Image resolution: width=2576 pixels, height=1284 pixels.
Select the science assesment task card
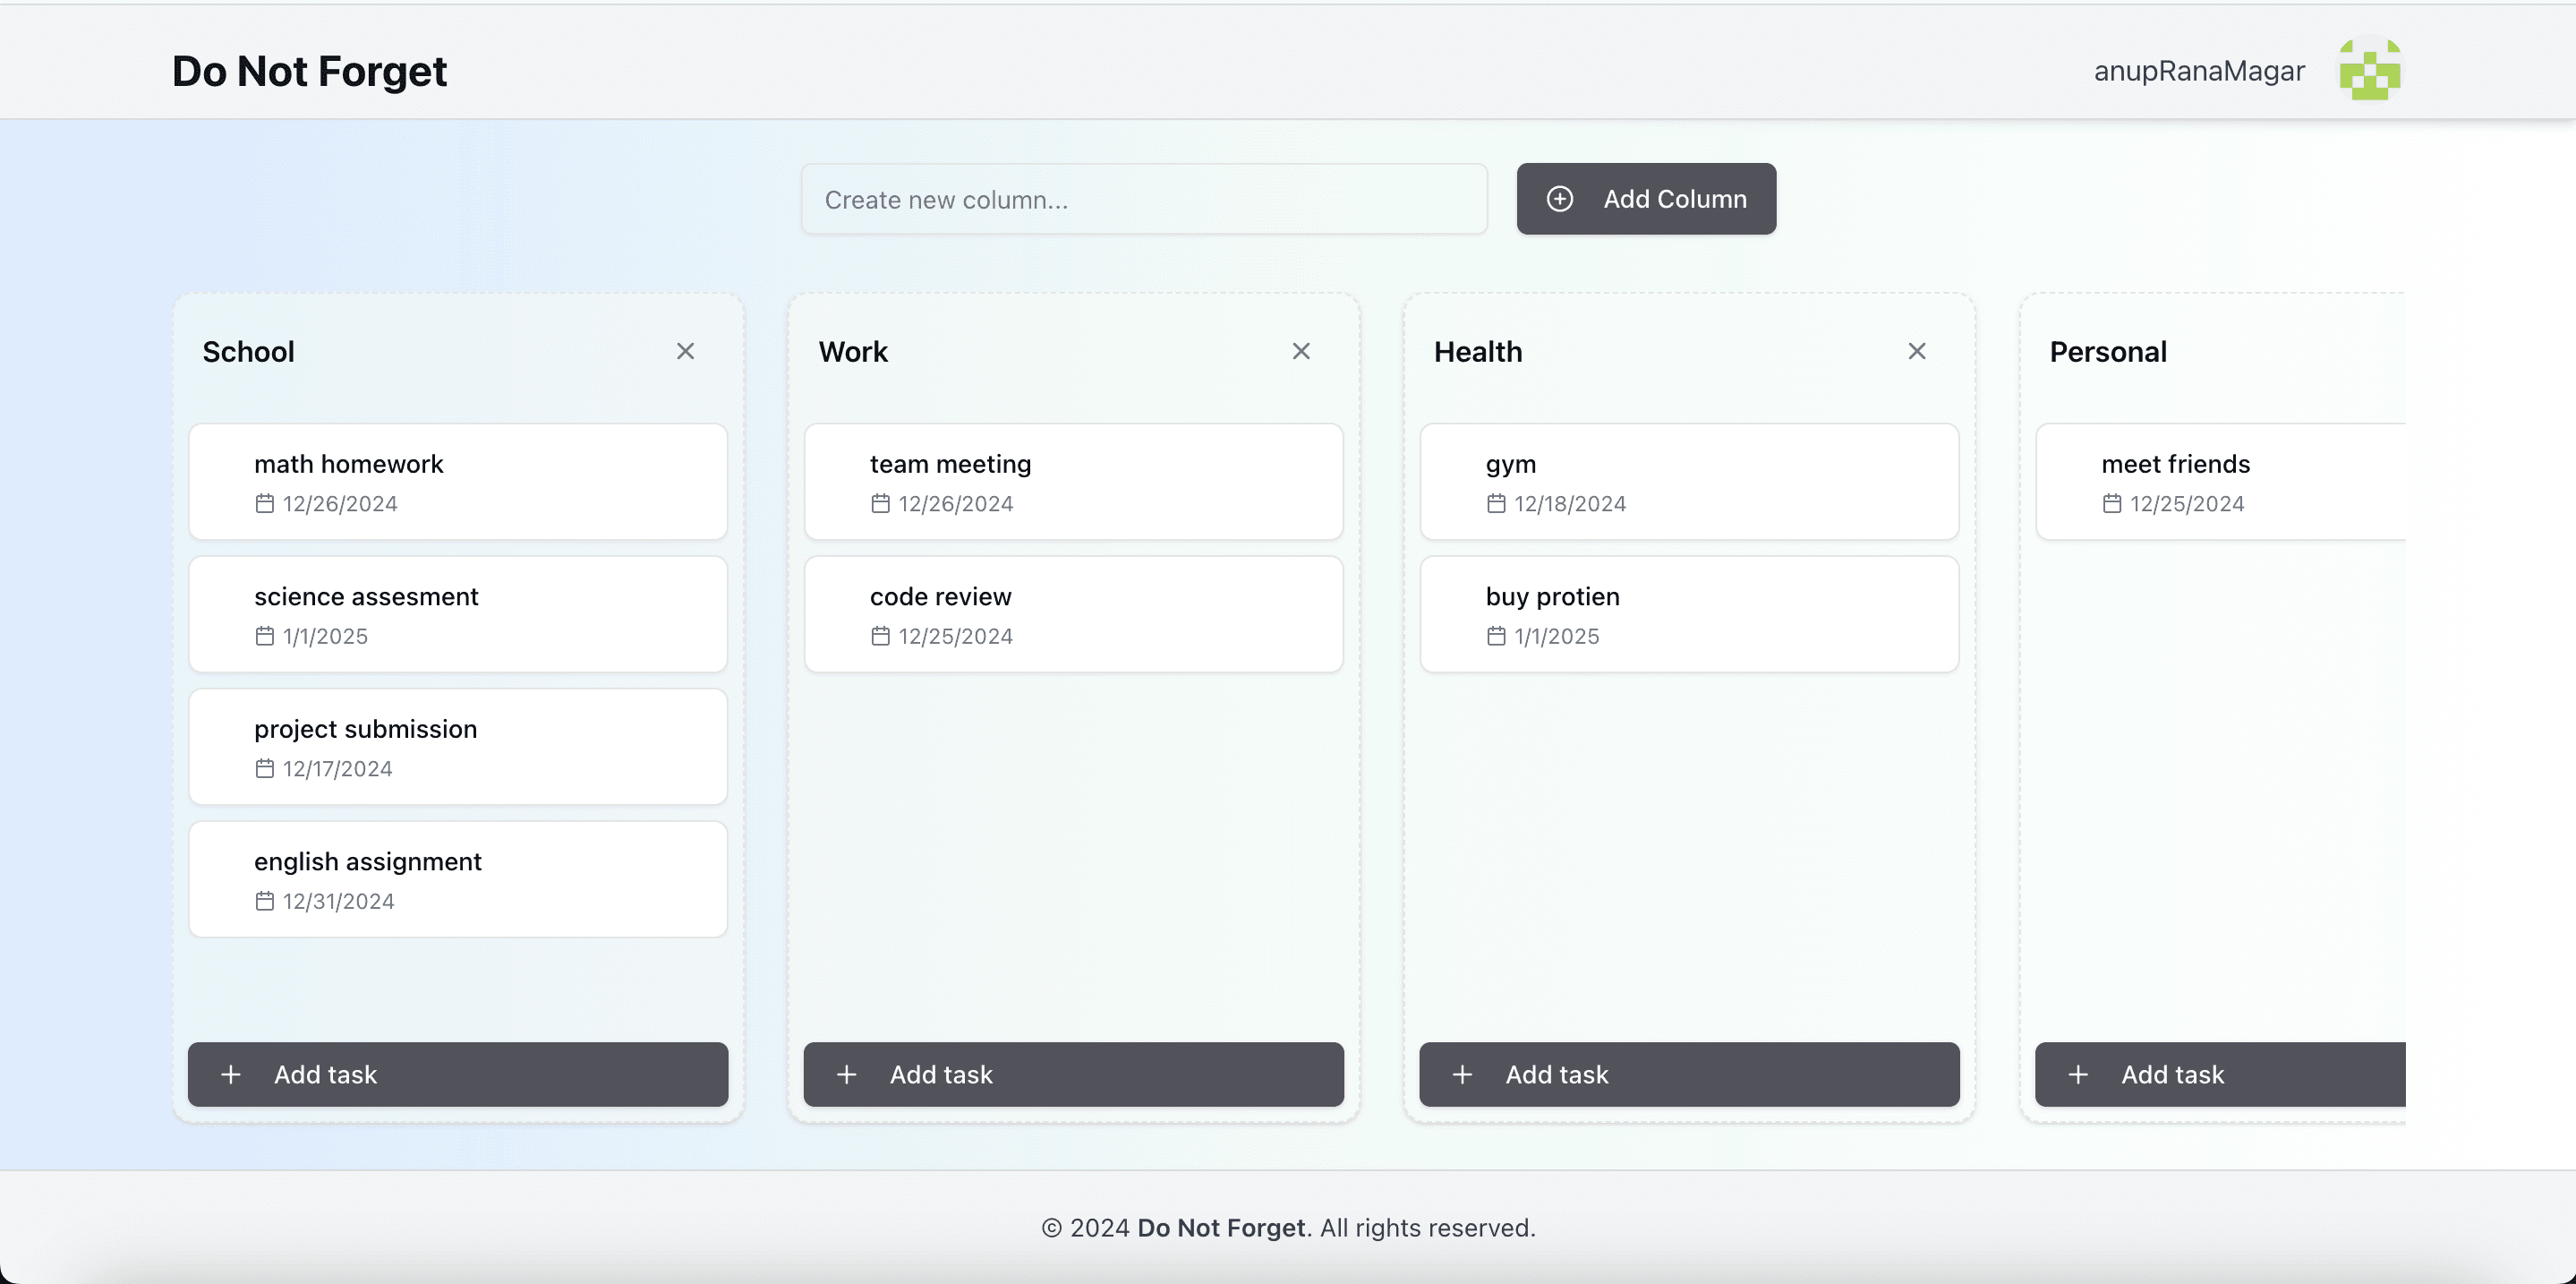point(457,614)
